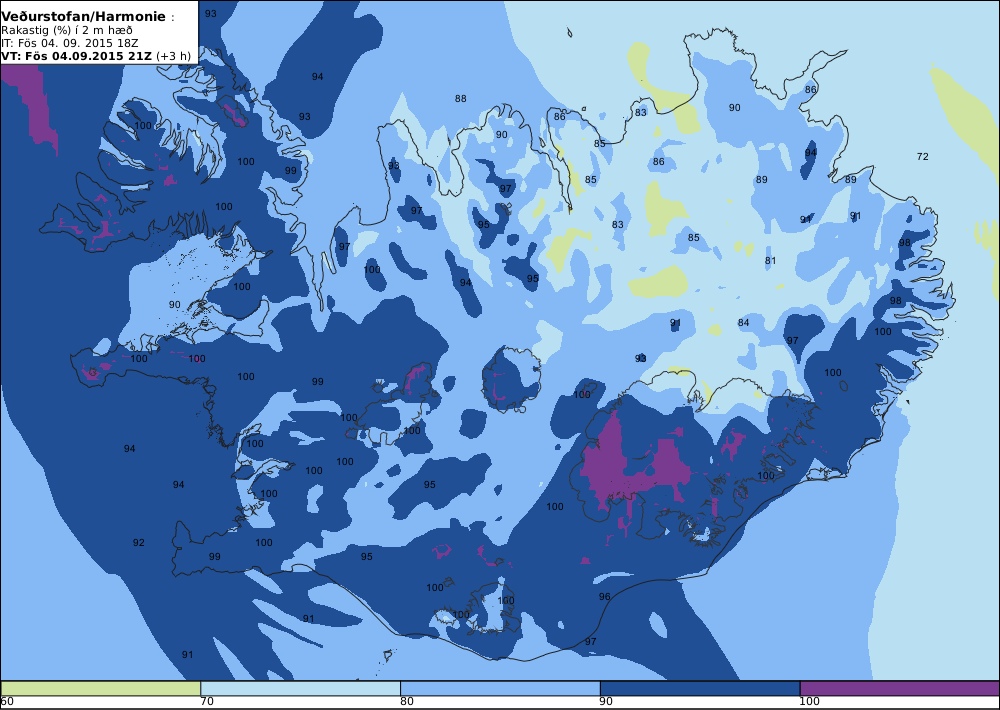This screenshot has height=710, width=1000.
Task: Click the Veðurstofan/Harmonie title text
Action: pos(84,17)
